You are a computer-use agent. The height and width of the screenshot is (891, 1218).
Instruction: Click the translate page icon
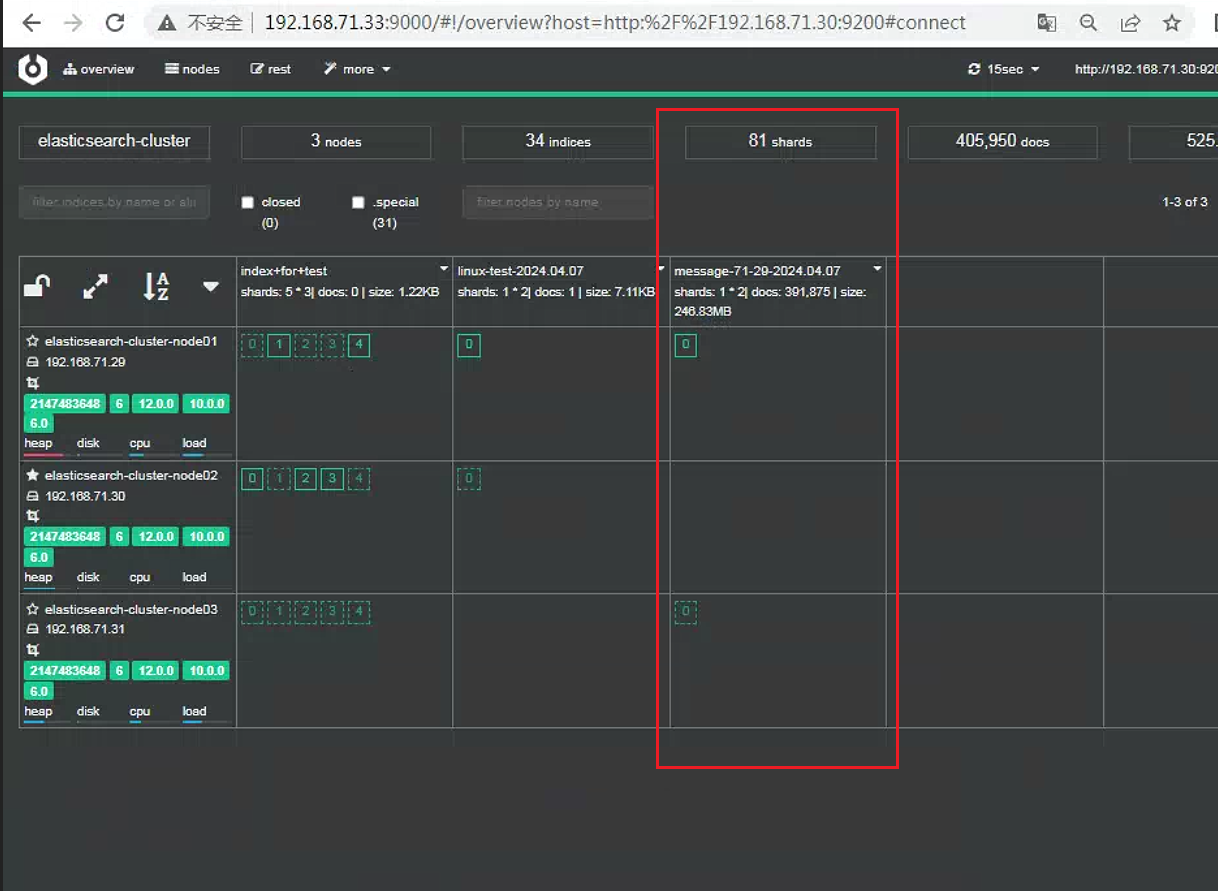click(1047, 22)
